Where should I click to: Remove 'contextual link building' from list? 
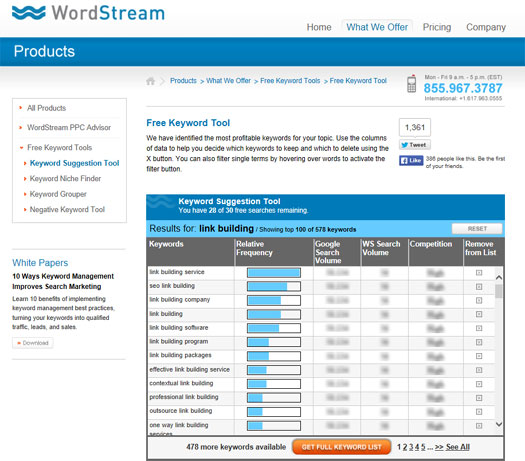tap(479, 384)
